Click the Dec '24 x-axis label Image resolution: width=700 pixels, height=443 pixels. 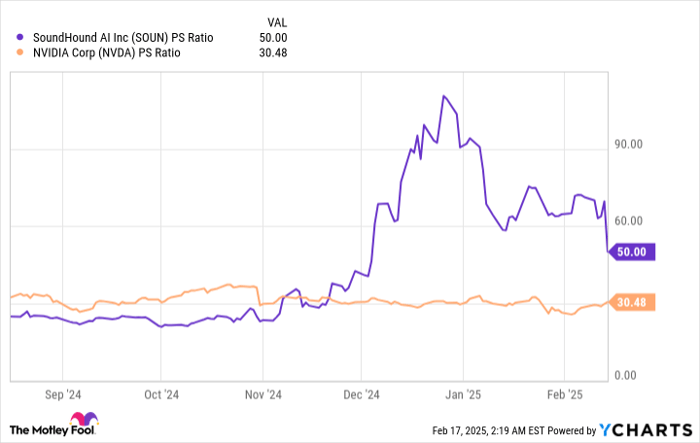click(361, 395)
